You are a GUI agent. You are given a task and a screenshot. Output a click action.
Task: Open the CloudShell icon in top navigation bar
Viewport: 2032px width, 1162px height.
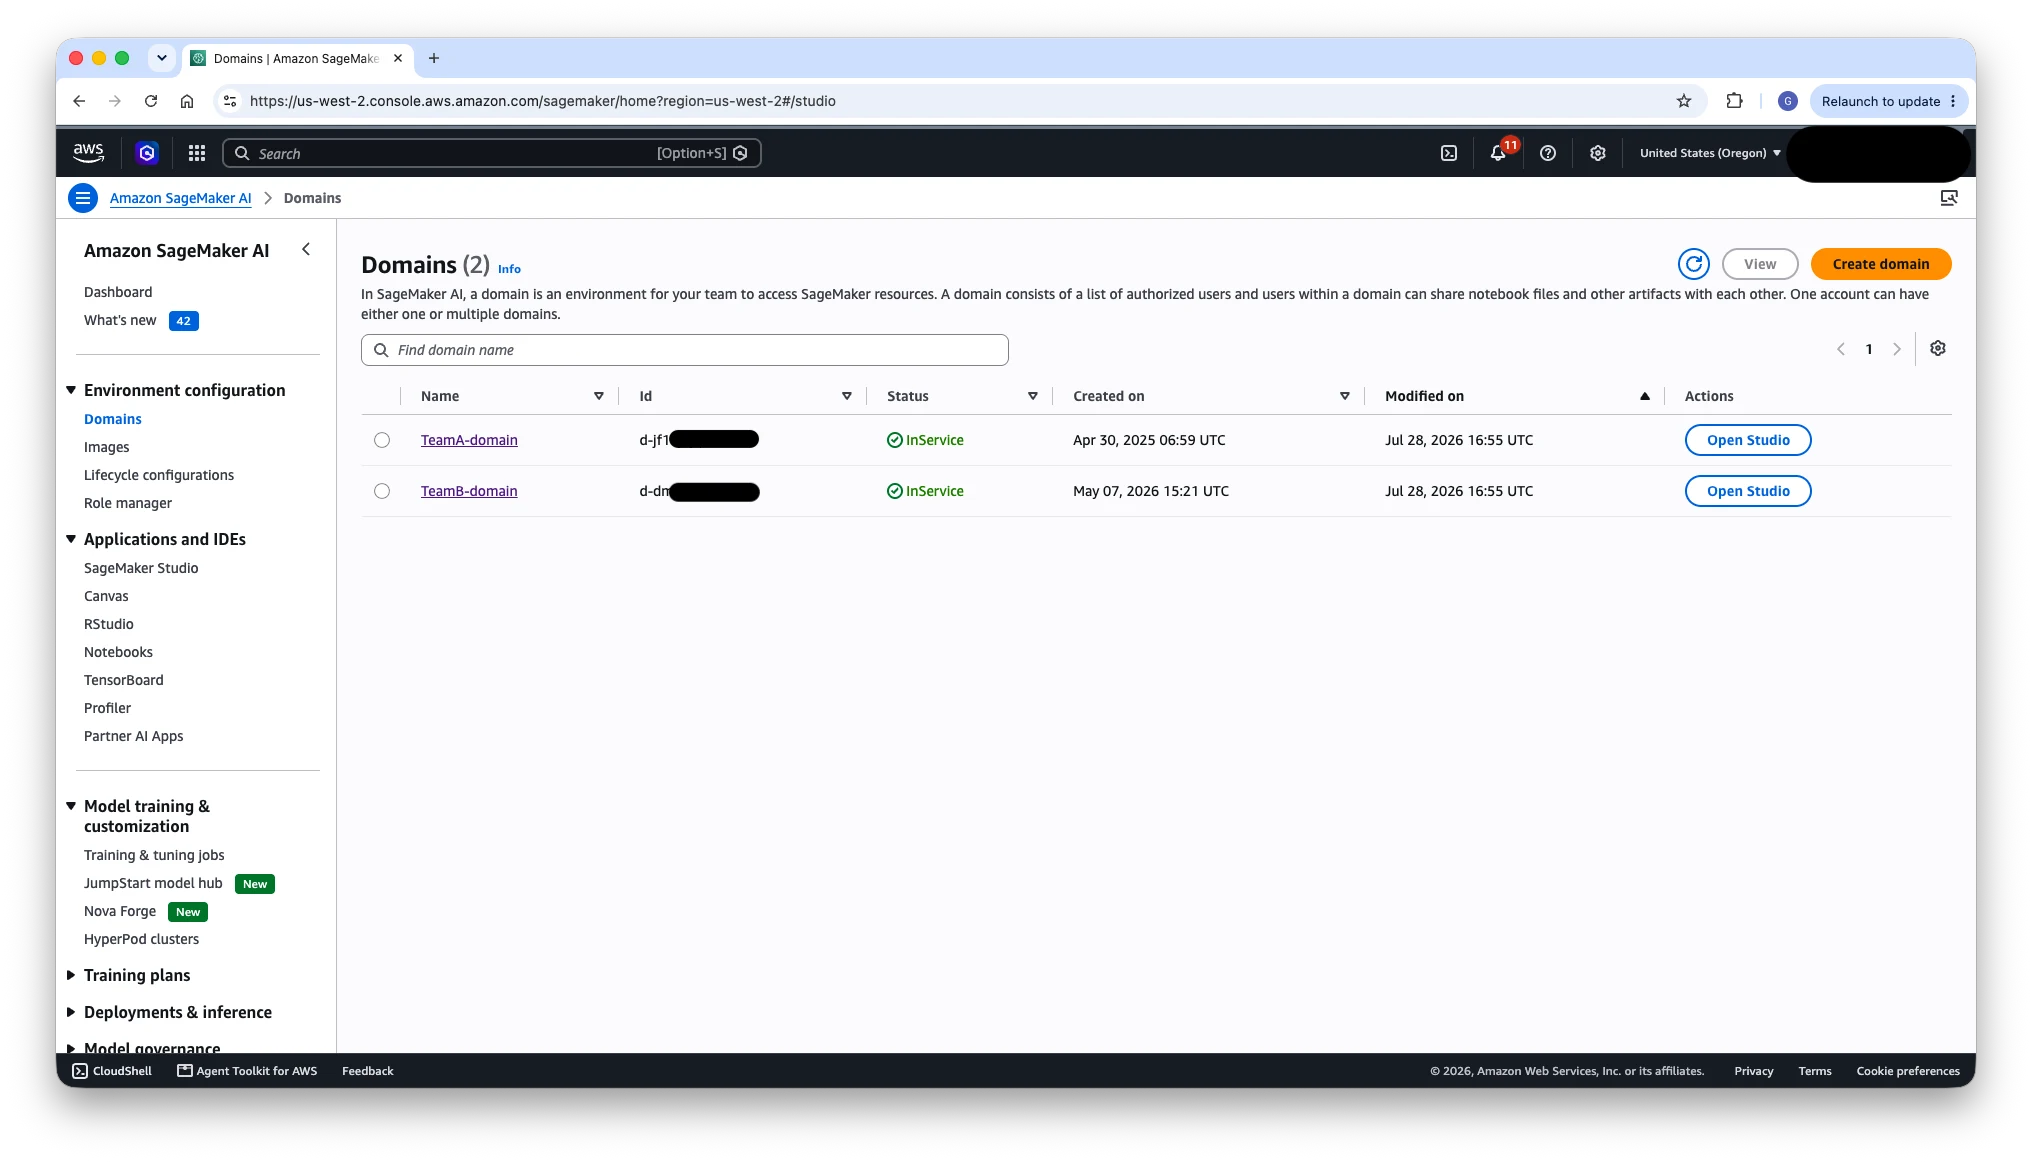(x=1449, y=153)
